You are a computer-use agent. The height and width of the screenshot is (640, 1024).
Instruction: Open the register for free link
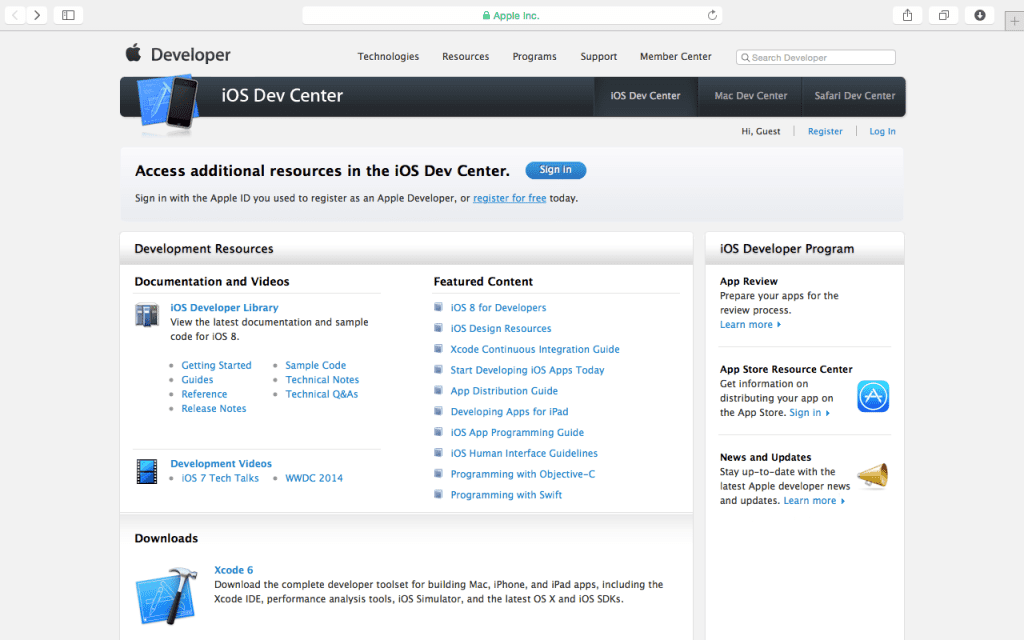pyautogui.click(x=509, y=198)
